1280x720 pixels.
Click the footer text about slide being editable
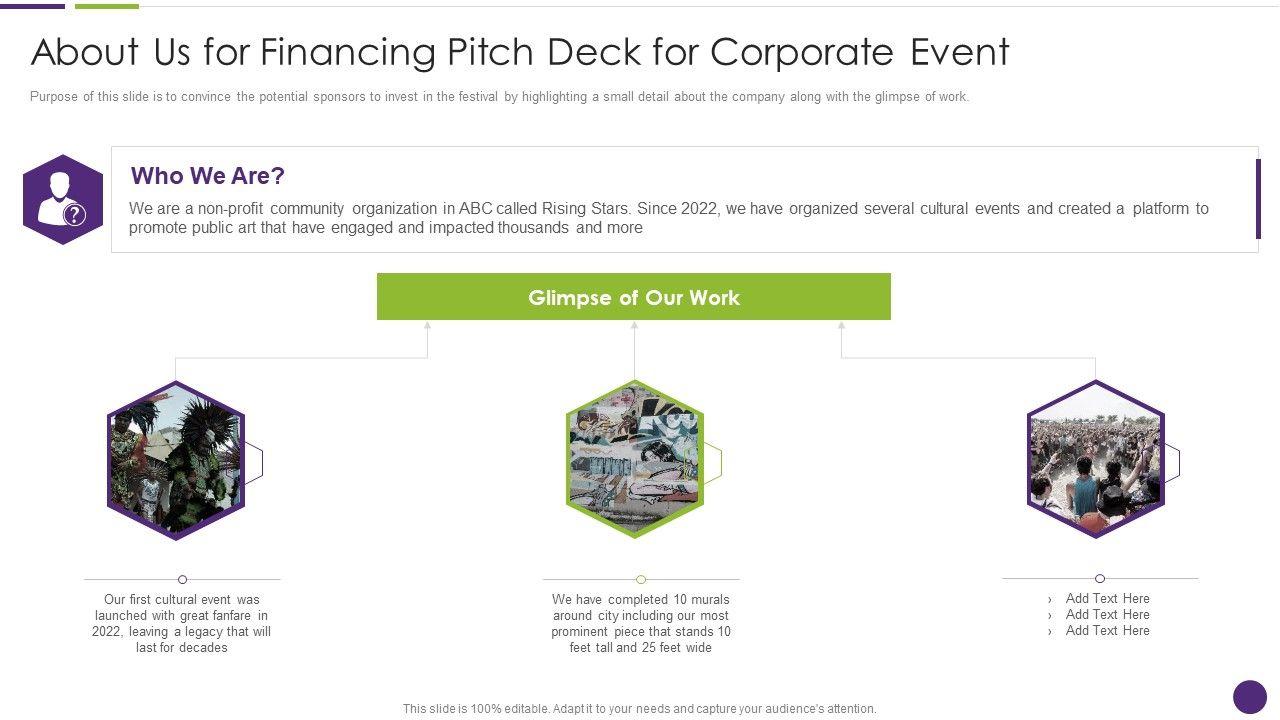[639, 708]
